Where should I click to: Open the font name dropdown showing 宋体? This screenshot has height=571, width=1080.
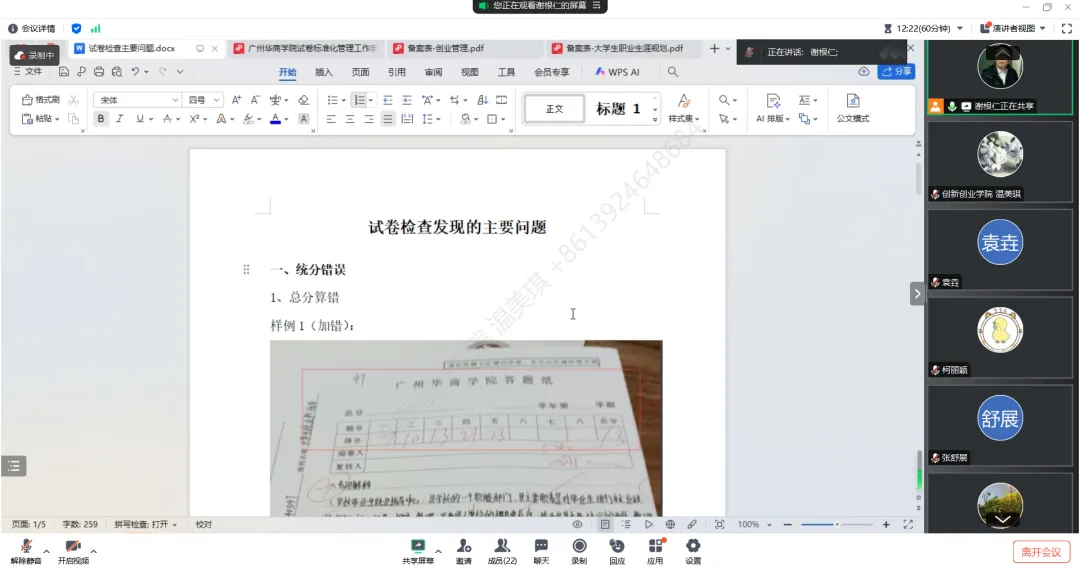point(137,100)
